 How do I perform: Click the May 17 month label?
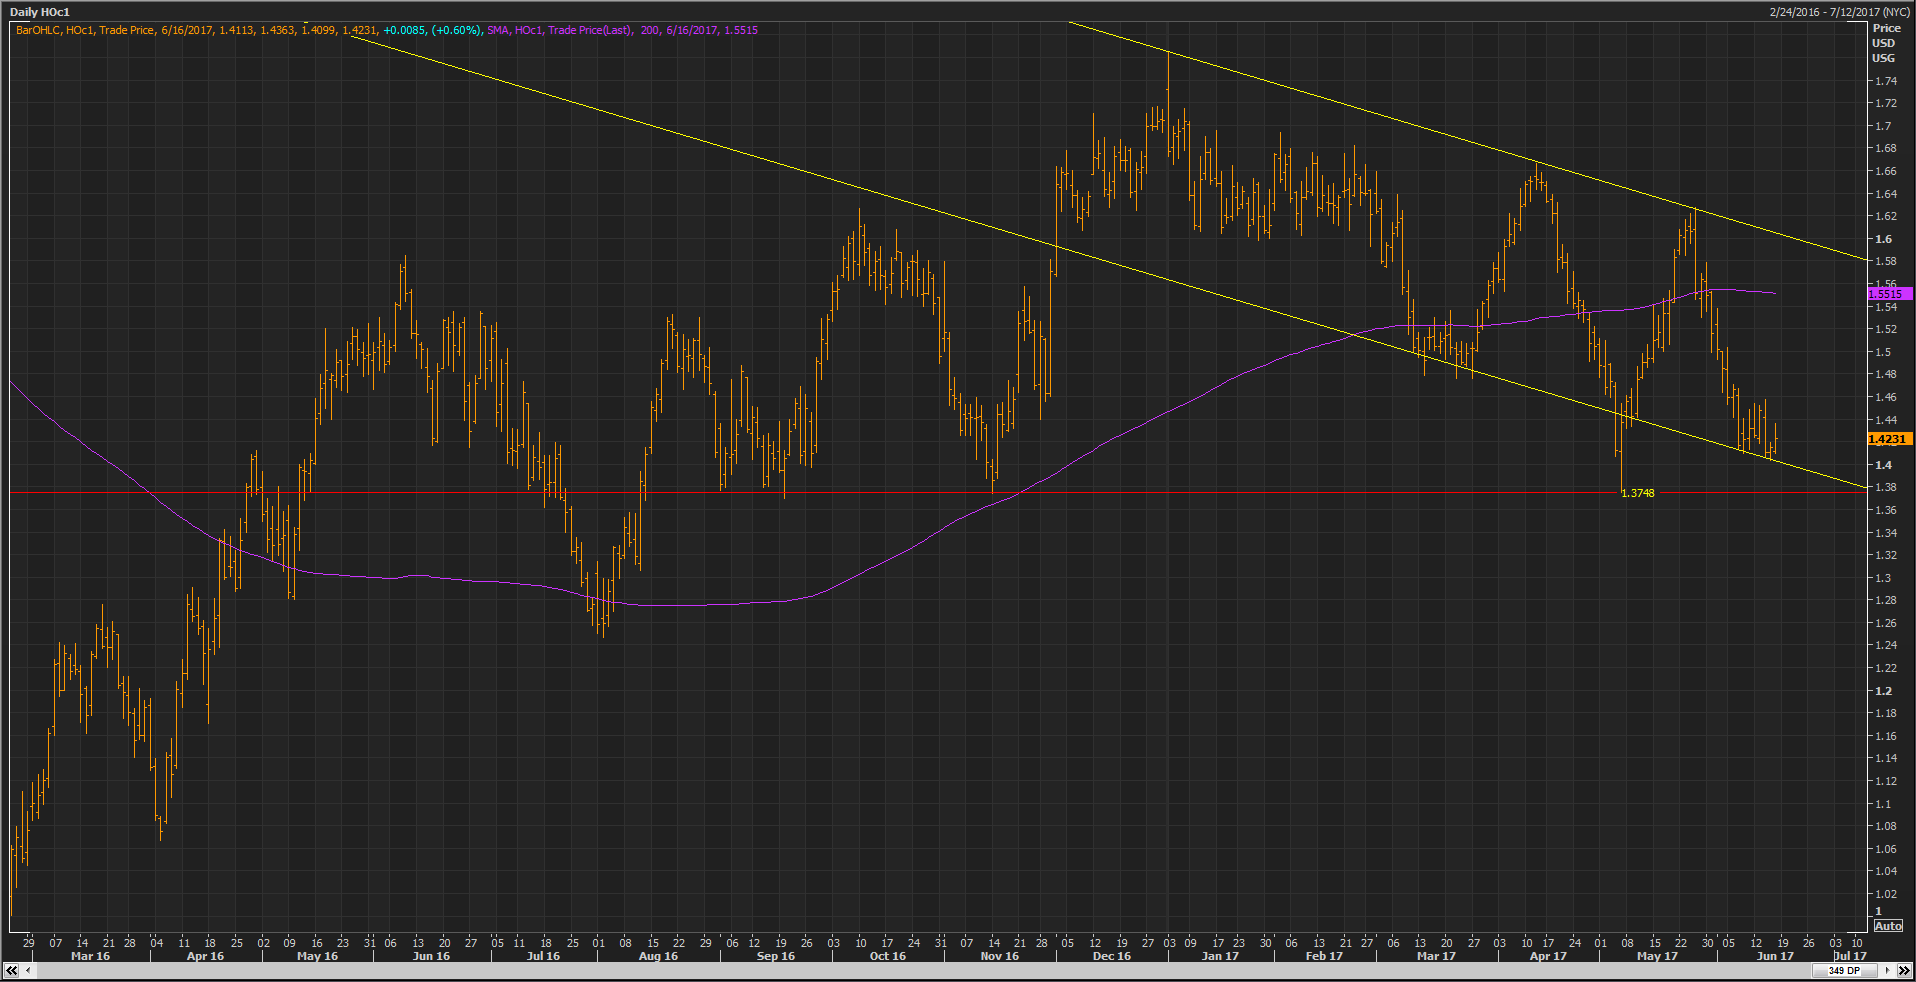pyautogui.click(x=1657, y=956)
